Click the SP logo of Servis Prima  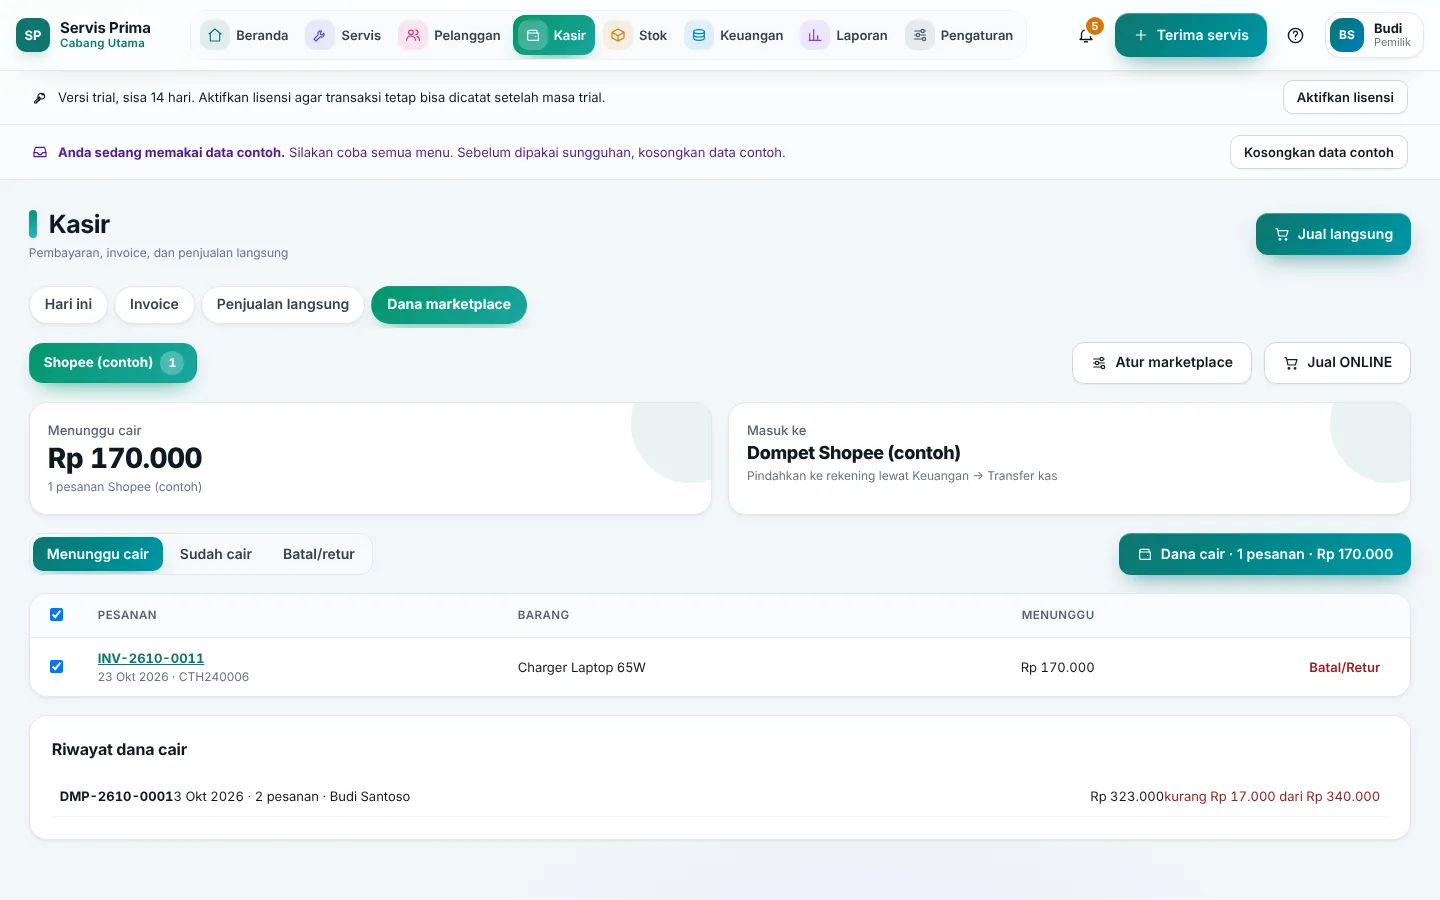click(33, 35)
